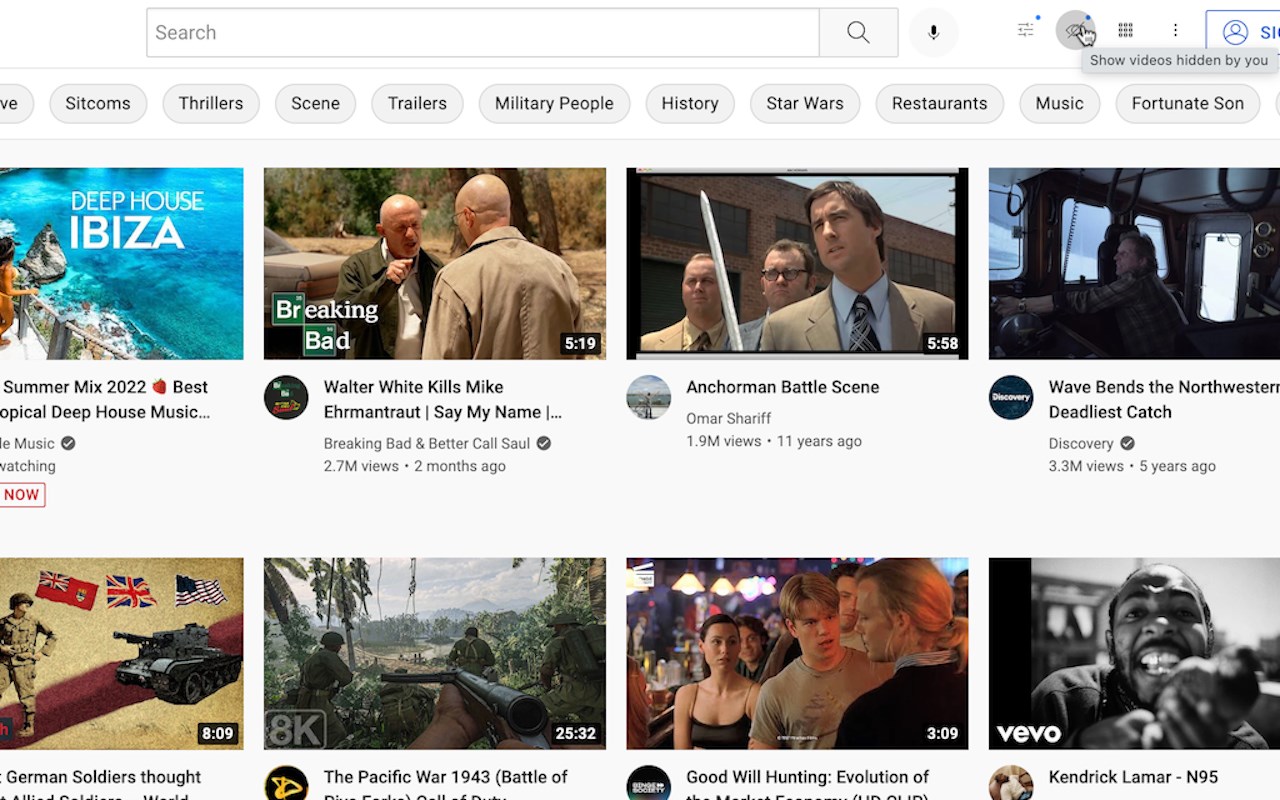Play the Anchorman Battle Scene thumbnail
The width and height of the screenshot is (1280, 800).
797,264
